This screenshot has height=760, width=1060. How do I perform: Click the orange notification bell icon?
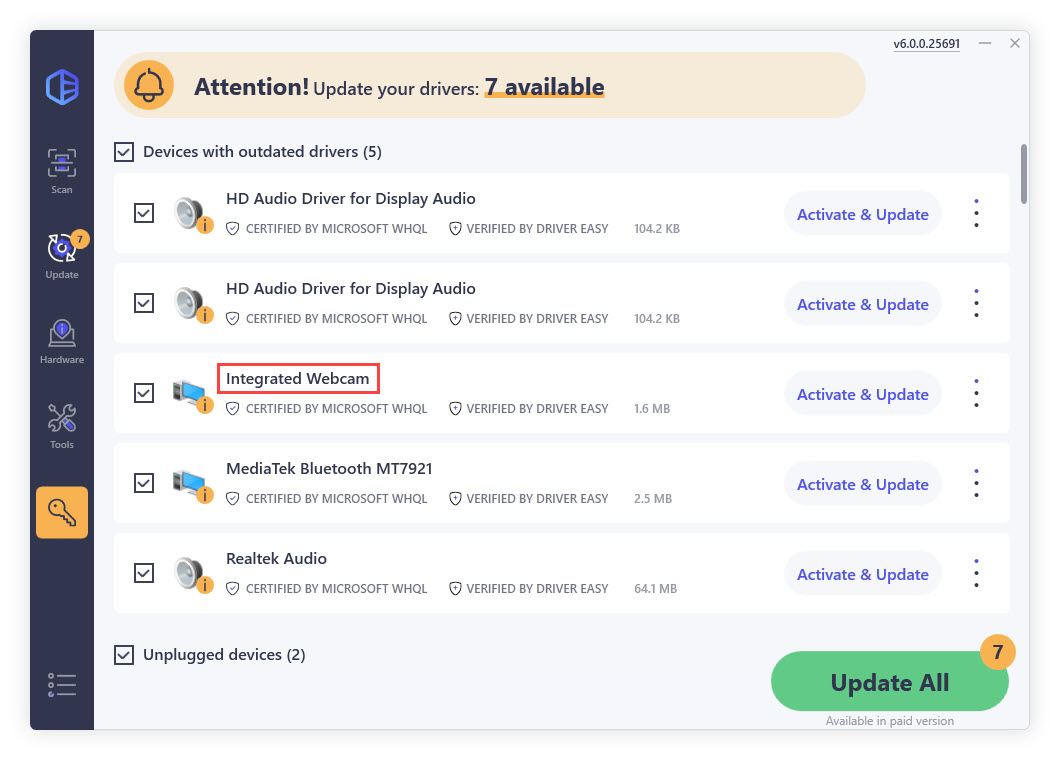pos(149,86)
